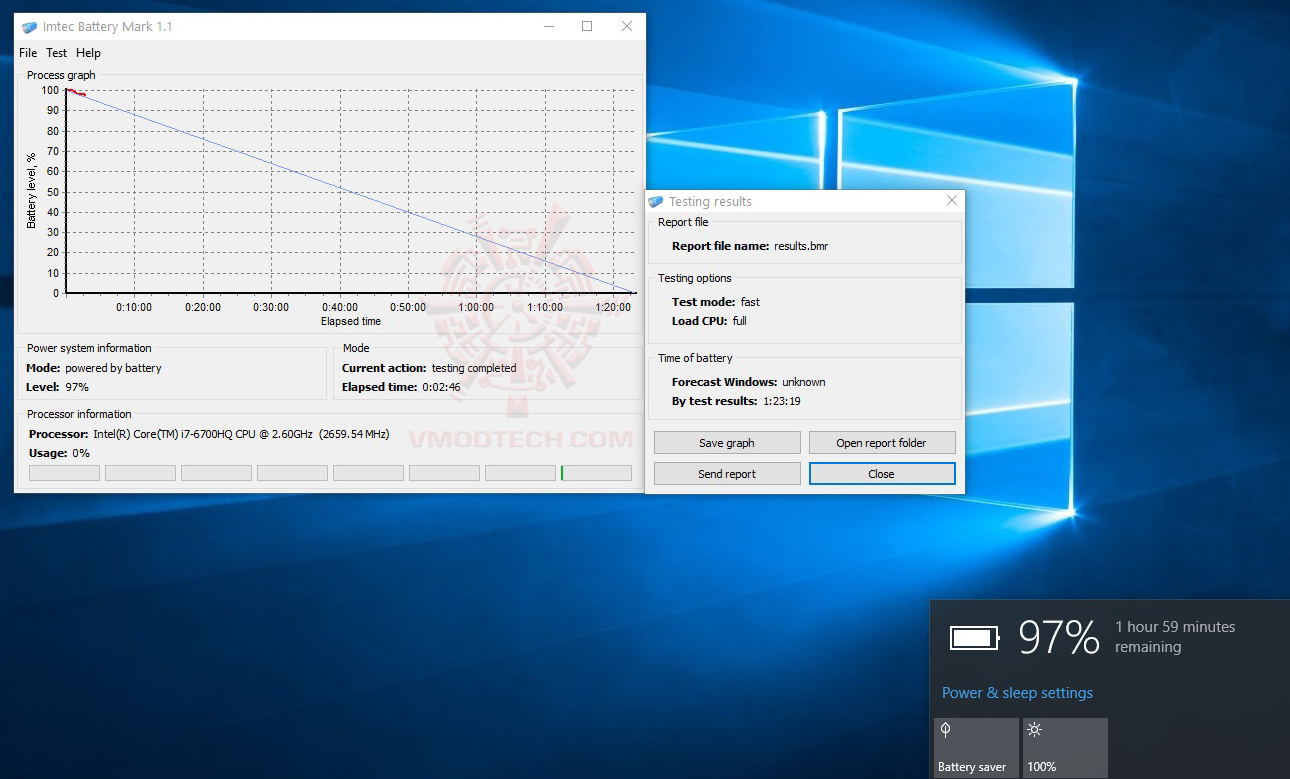Click the battery icon in the flyout
Image resolution: width=1290 pixels, height=779 pixels.
point(974,638)
